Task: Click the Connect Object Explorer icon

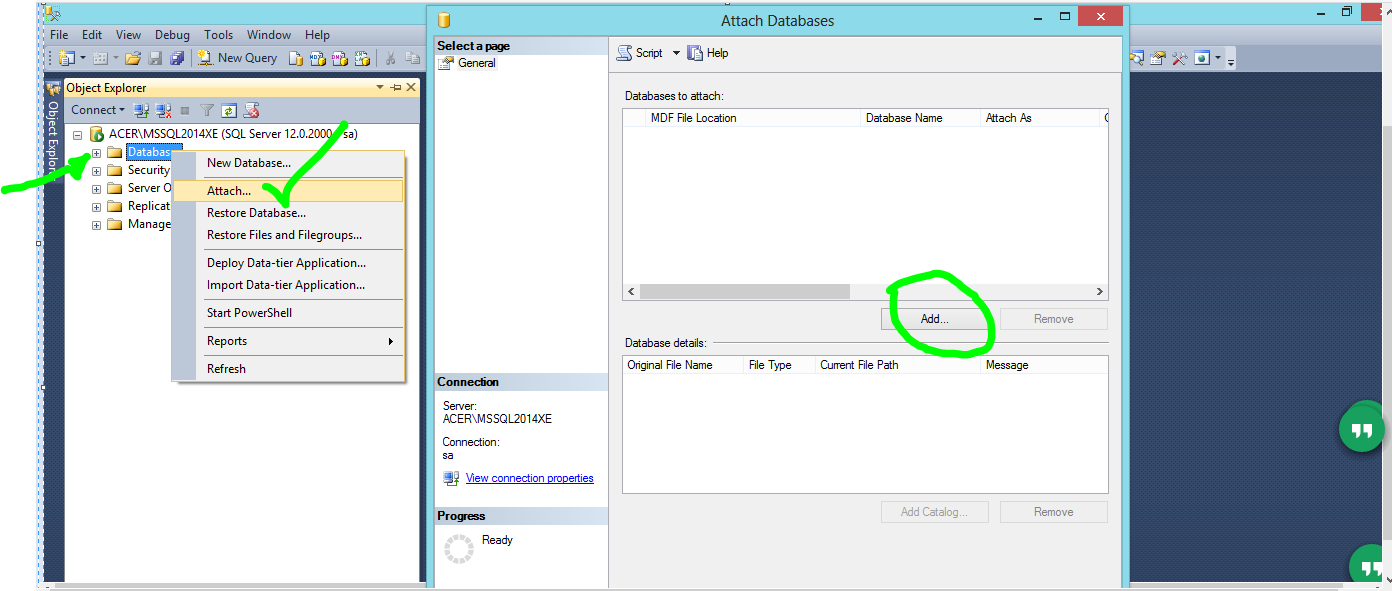Action: 142,110
